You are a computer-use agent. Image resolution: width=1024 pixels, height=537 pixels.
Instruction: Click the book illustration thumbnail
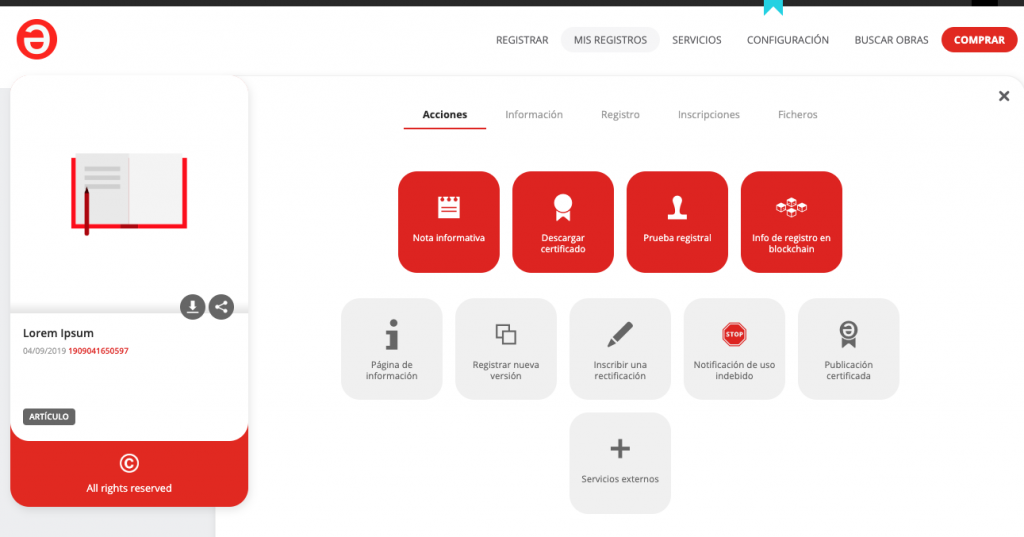tap(129, 193)
